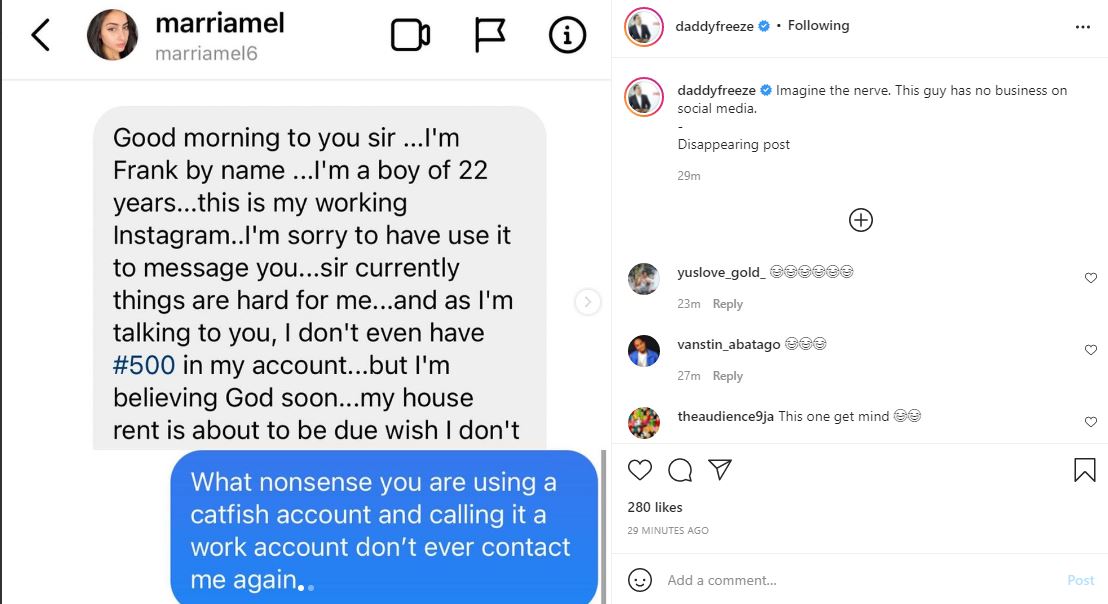Click the flag icon in chat header

[489, 36]
